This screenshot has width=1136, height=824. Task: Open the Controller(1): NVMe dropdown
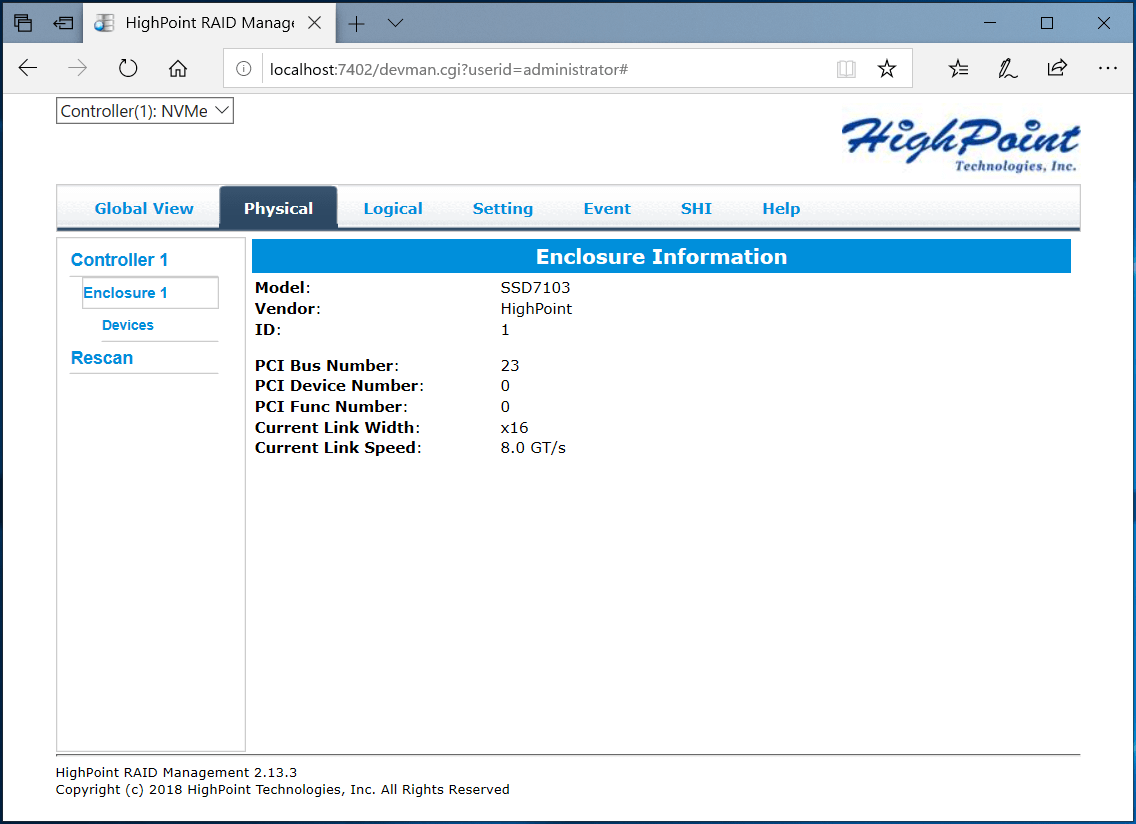(x=145, y=111)
